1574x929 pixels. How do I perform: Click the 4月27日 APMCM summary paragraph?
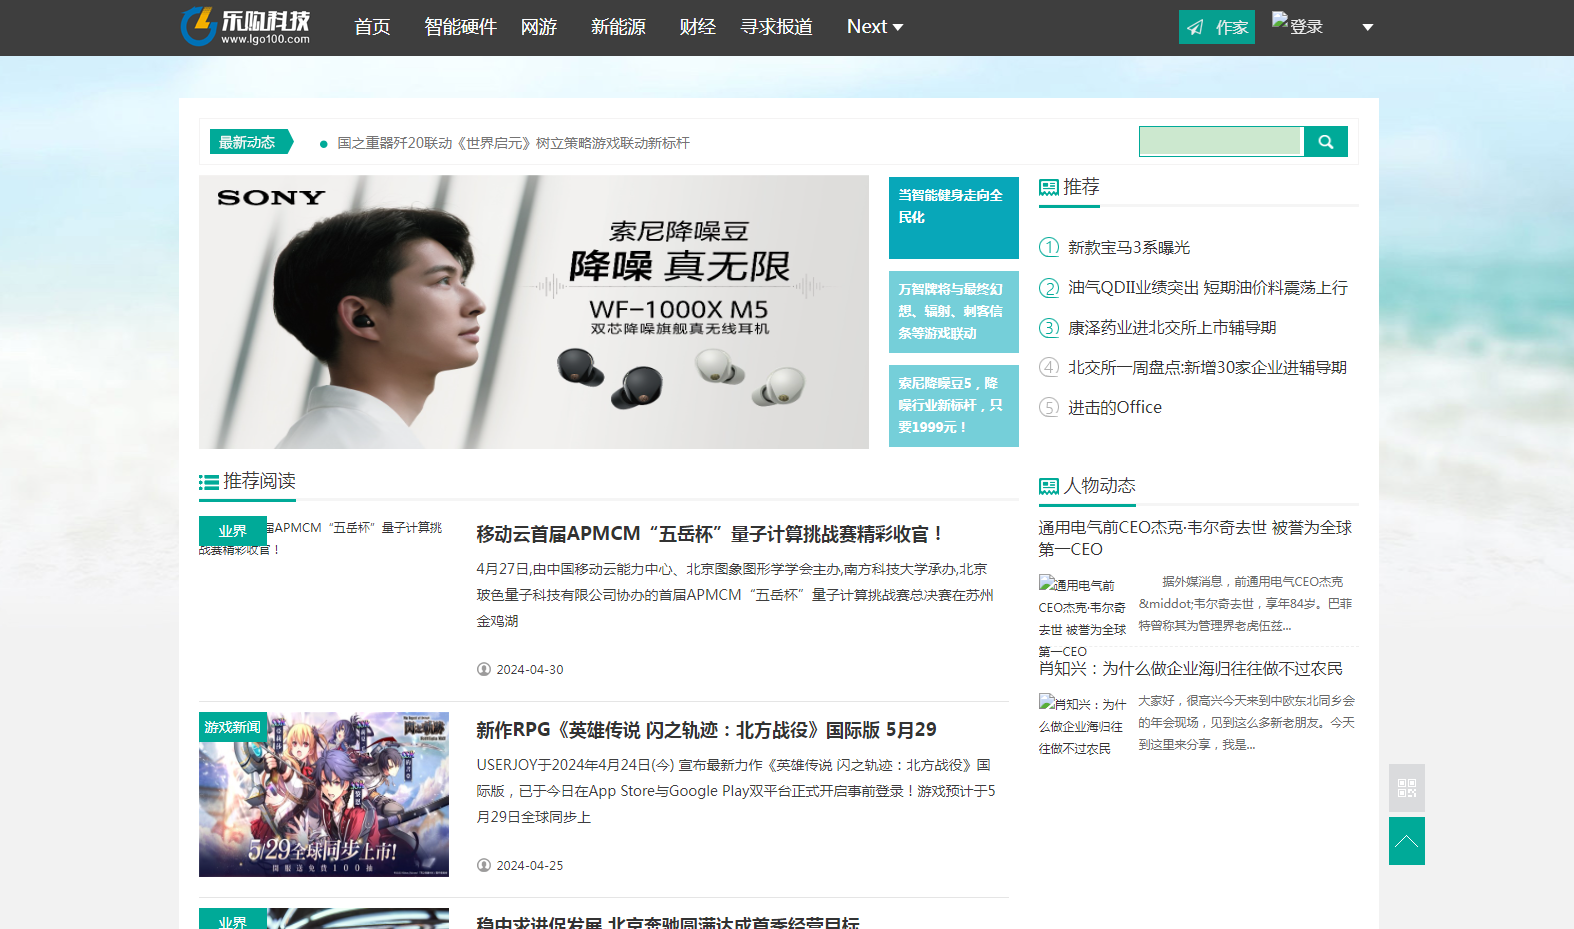click(735, 595)
